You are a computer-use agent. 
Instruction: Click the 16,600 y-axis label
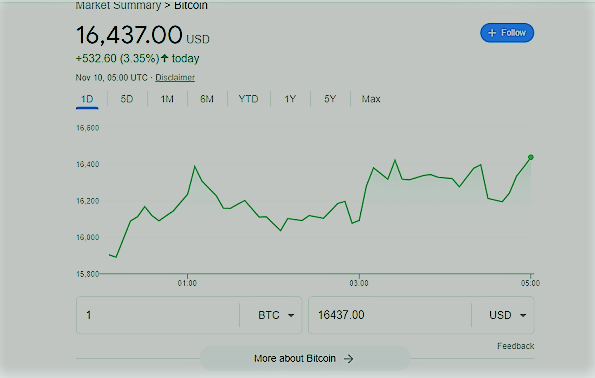coord(88,128)
